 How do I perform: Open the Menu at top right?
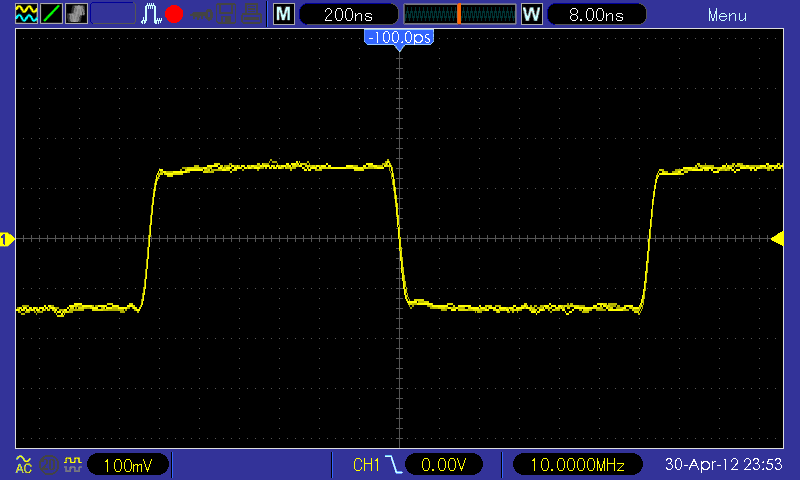click(x=727, y=16)
